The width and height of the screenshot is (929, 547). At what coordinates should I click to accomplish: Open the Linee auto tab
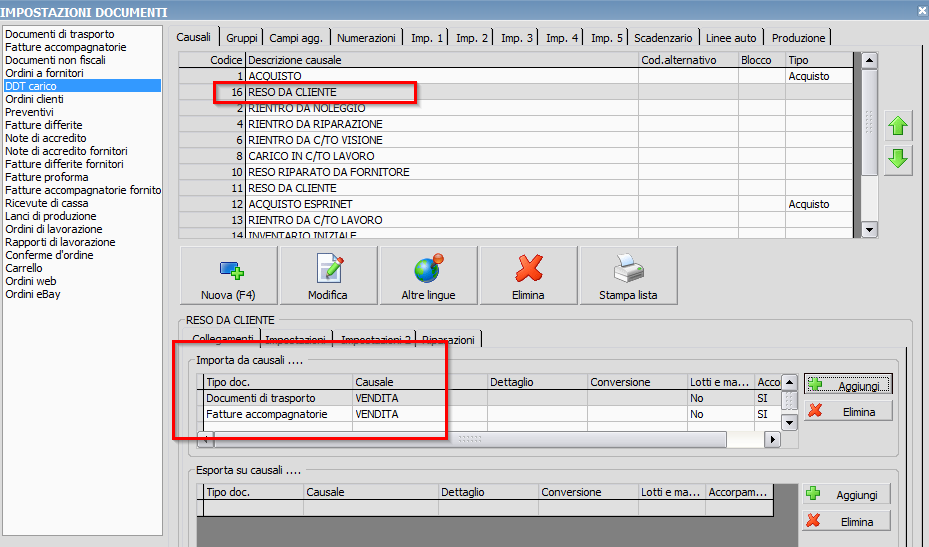[x=731, y=38]
